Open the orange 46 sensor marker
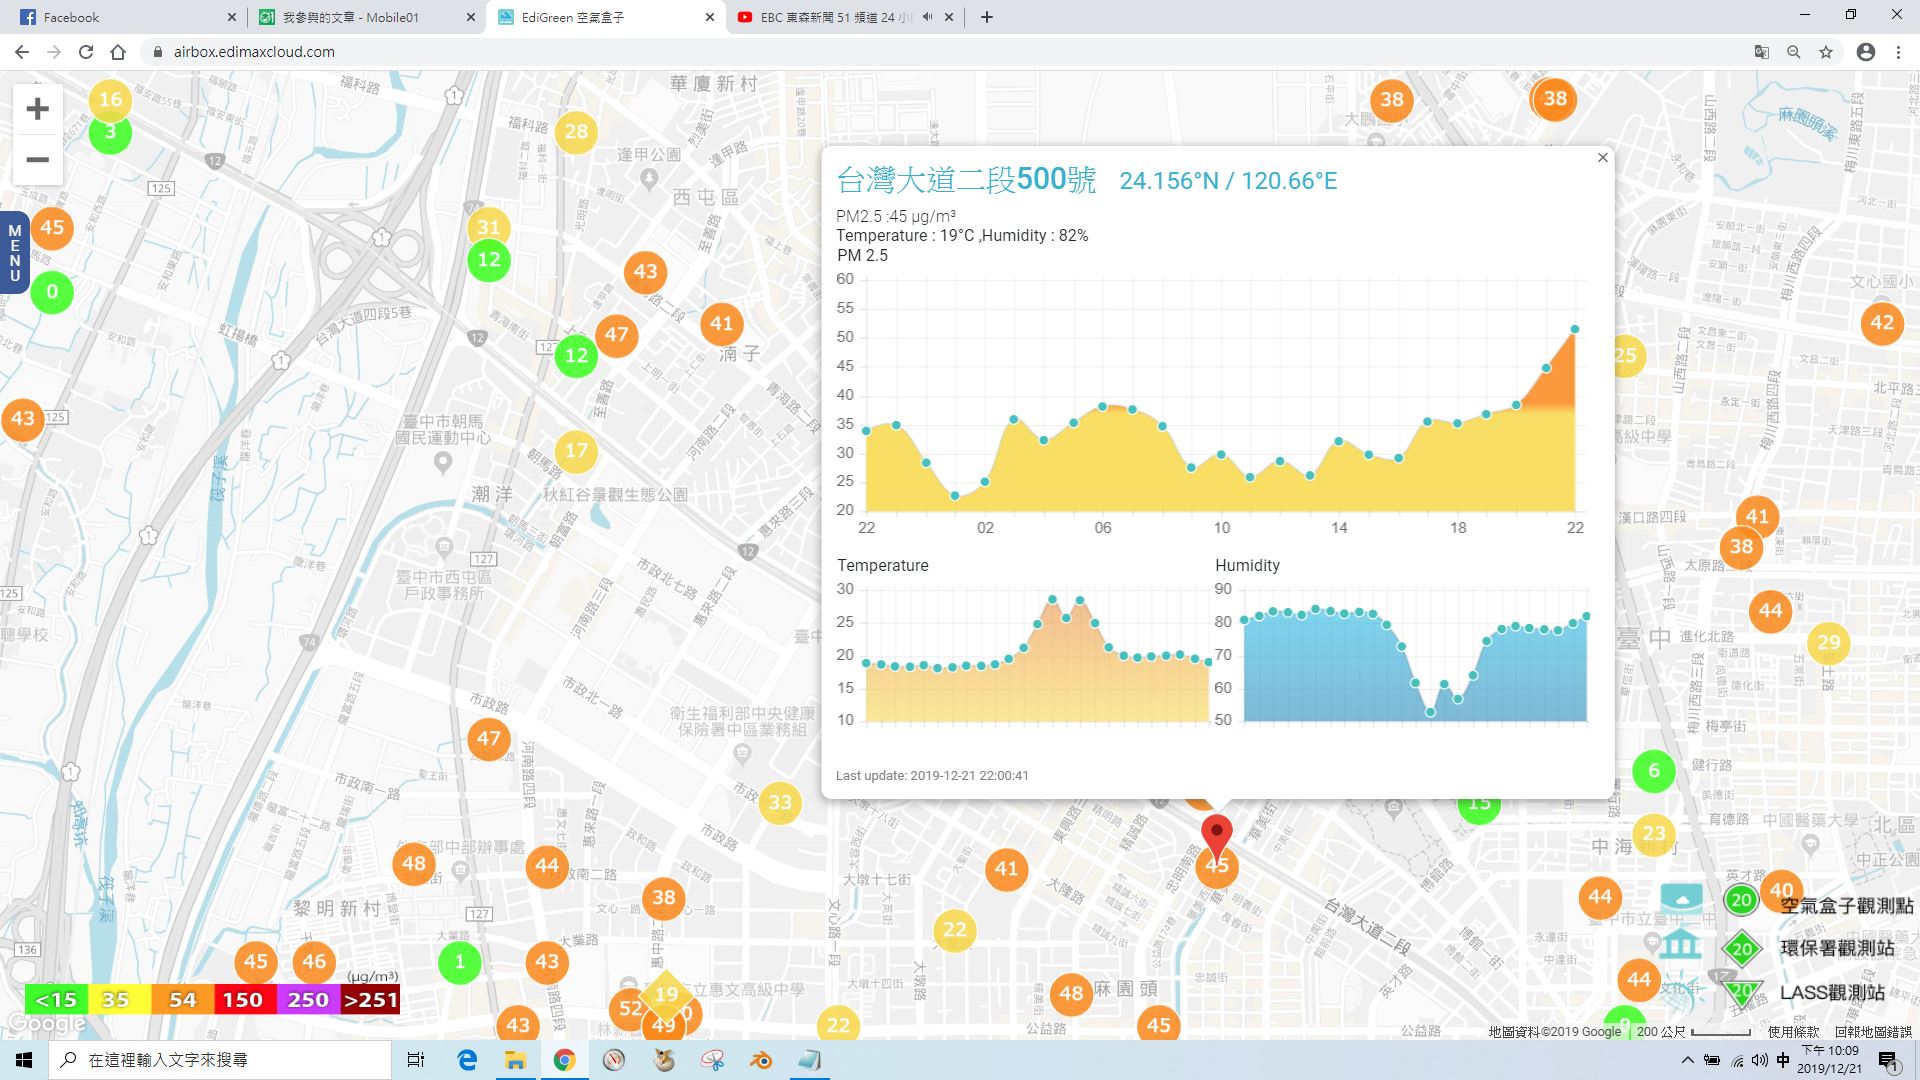The width and height of the screenshot is (1920, 1080). (314, 962)
